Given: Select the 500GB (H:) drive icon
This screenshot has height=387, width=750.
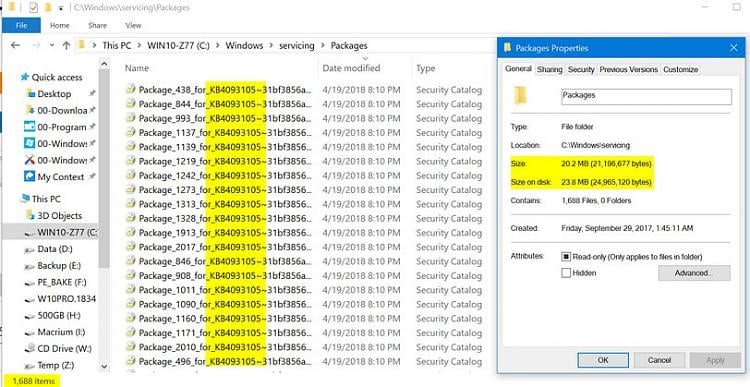Looking at the screenshot, I should click(30, 316).
